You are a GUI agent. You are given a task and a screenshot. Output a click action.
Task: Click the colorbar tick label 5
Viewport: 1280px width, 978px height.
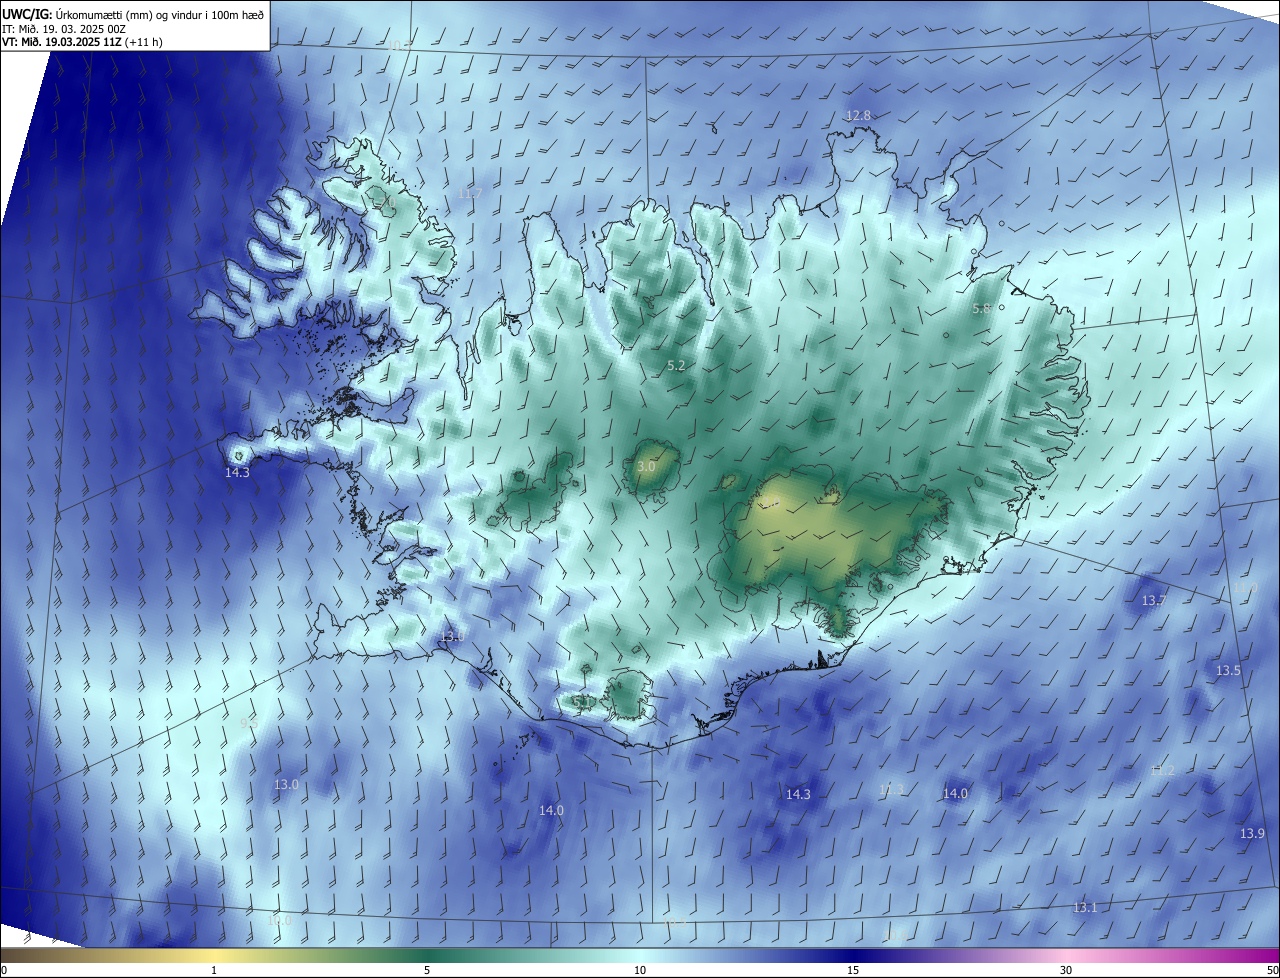pos(427,970)
